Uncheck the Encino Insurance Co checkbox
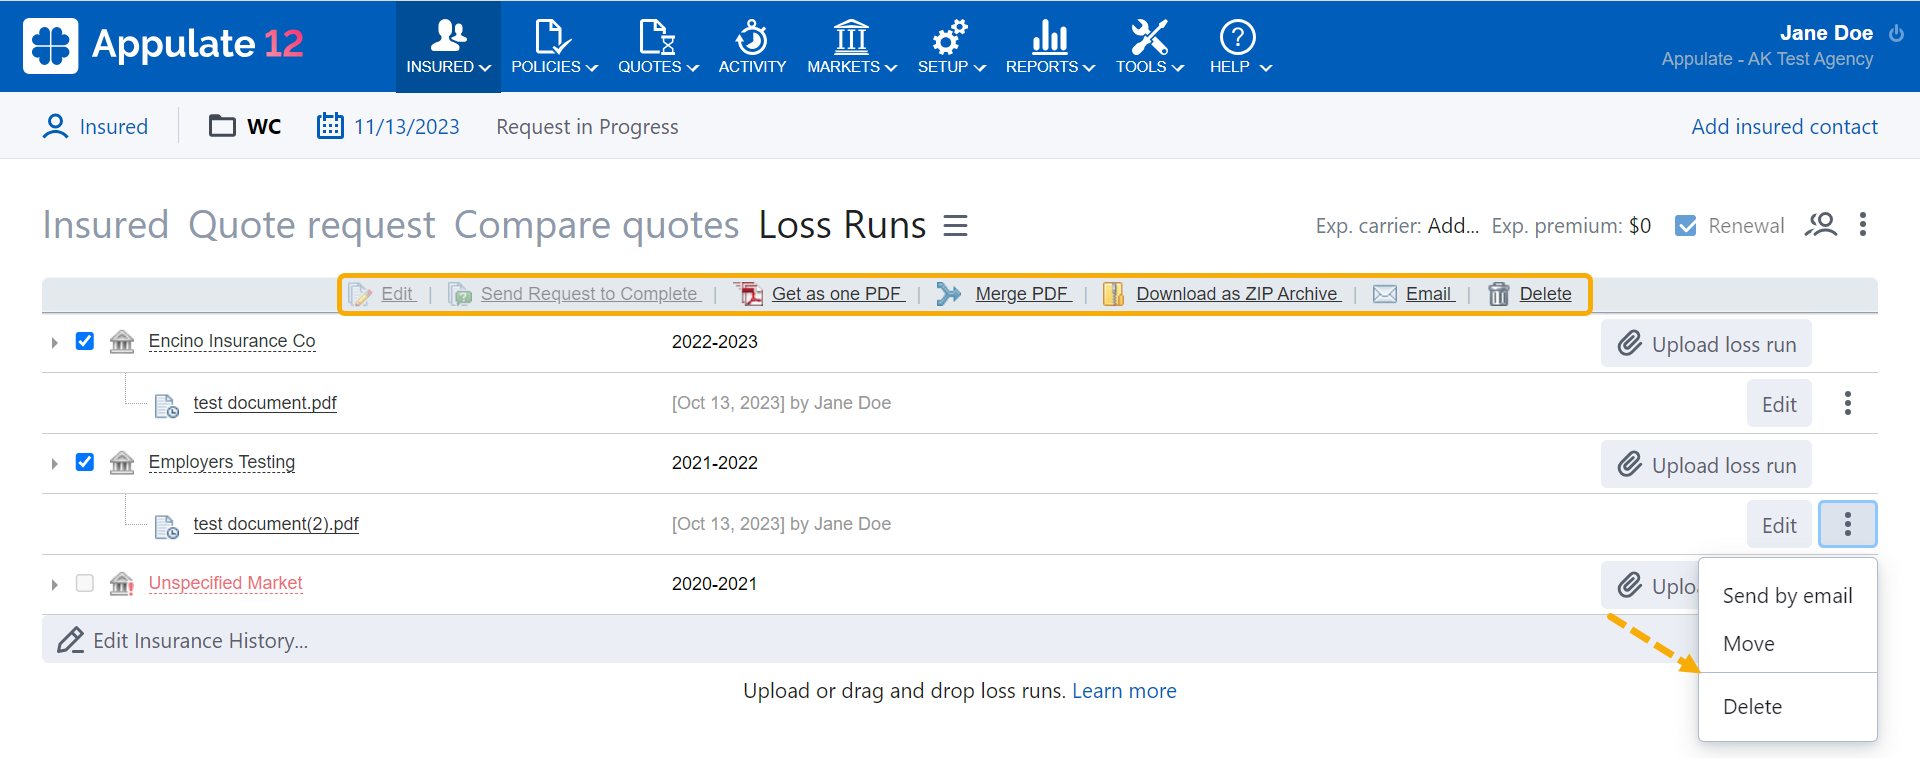This screenshot has height=758, width=1920. pos(85,341)
